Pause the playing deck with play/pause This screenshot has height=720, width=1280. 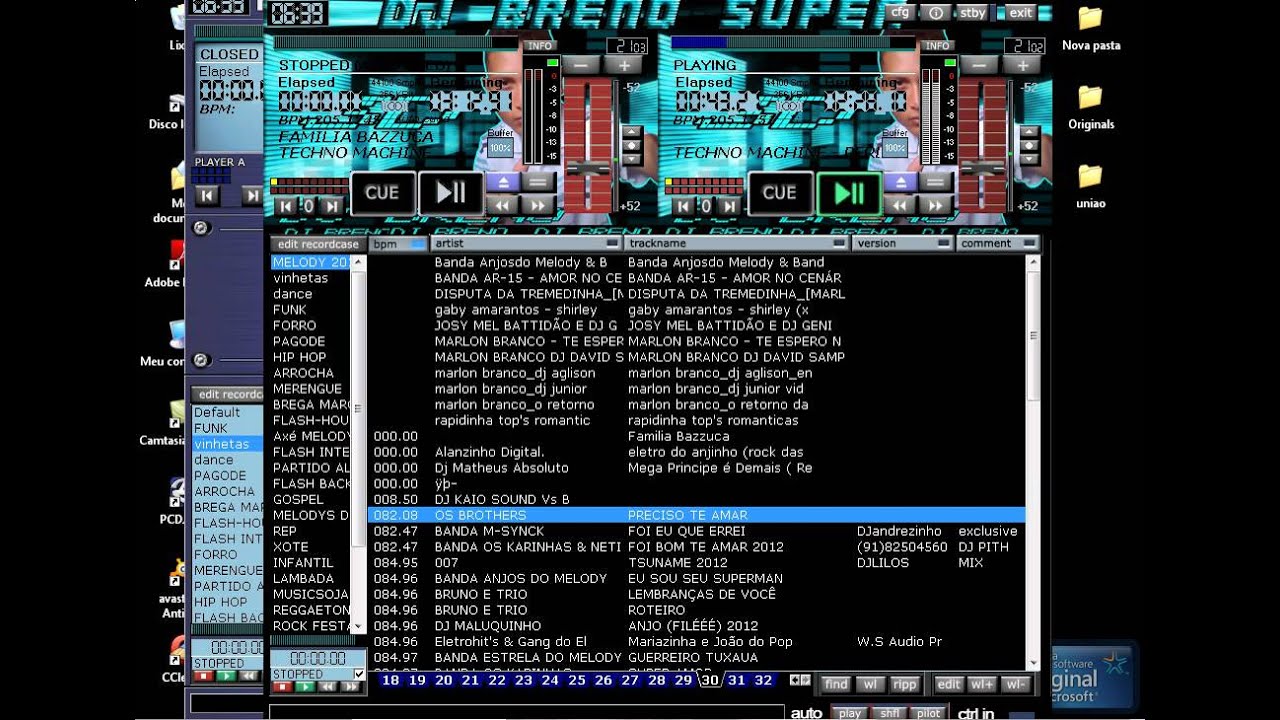[x=849, y=193]
